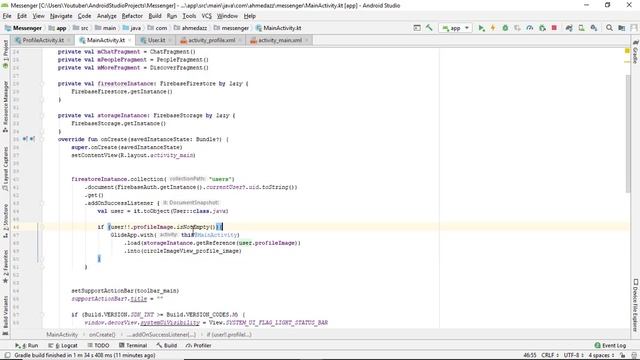Open the app run configuration dropdown
This screenshot has height=360, width=640.
456,28
